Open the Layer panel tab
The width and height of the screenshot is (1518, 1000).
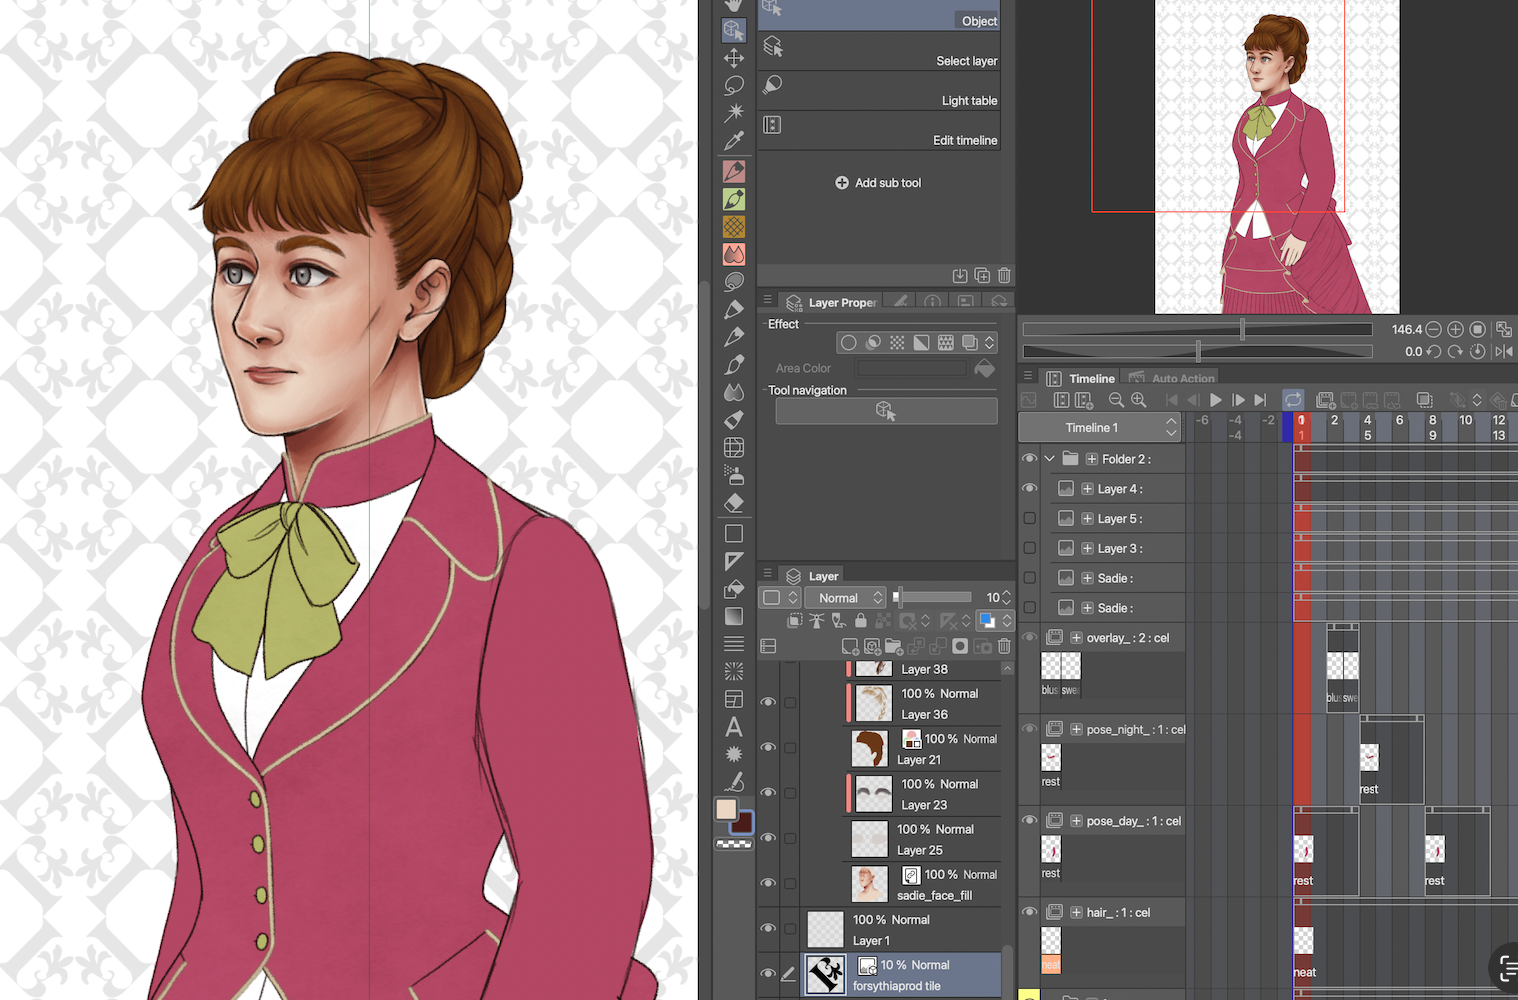[812, 576]
